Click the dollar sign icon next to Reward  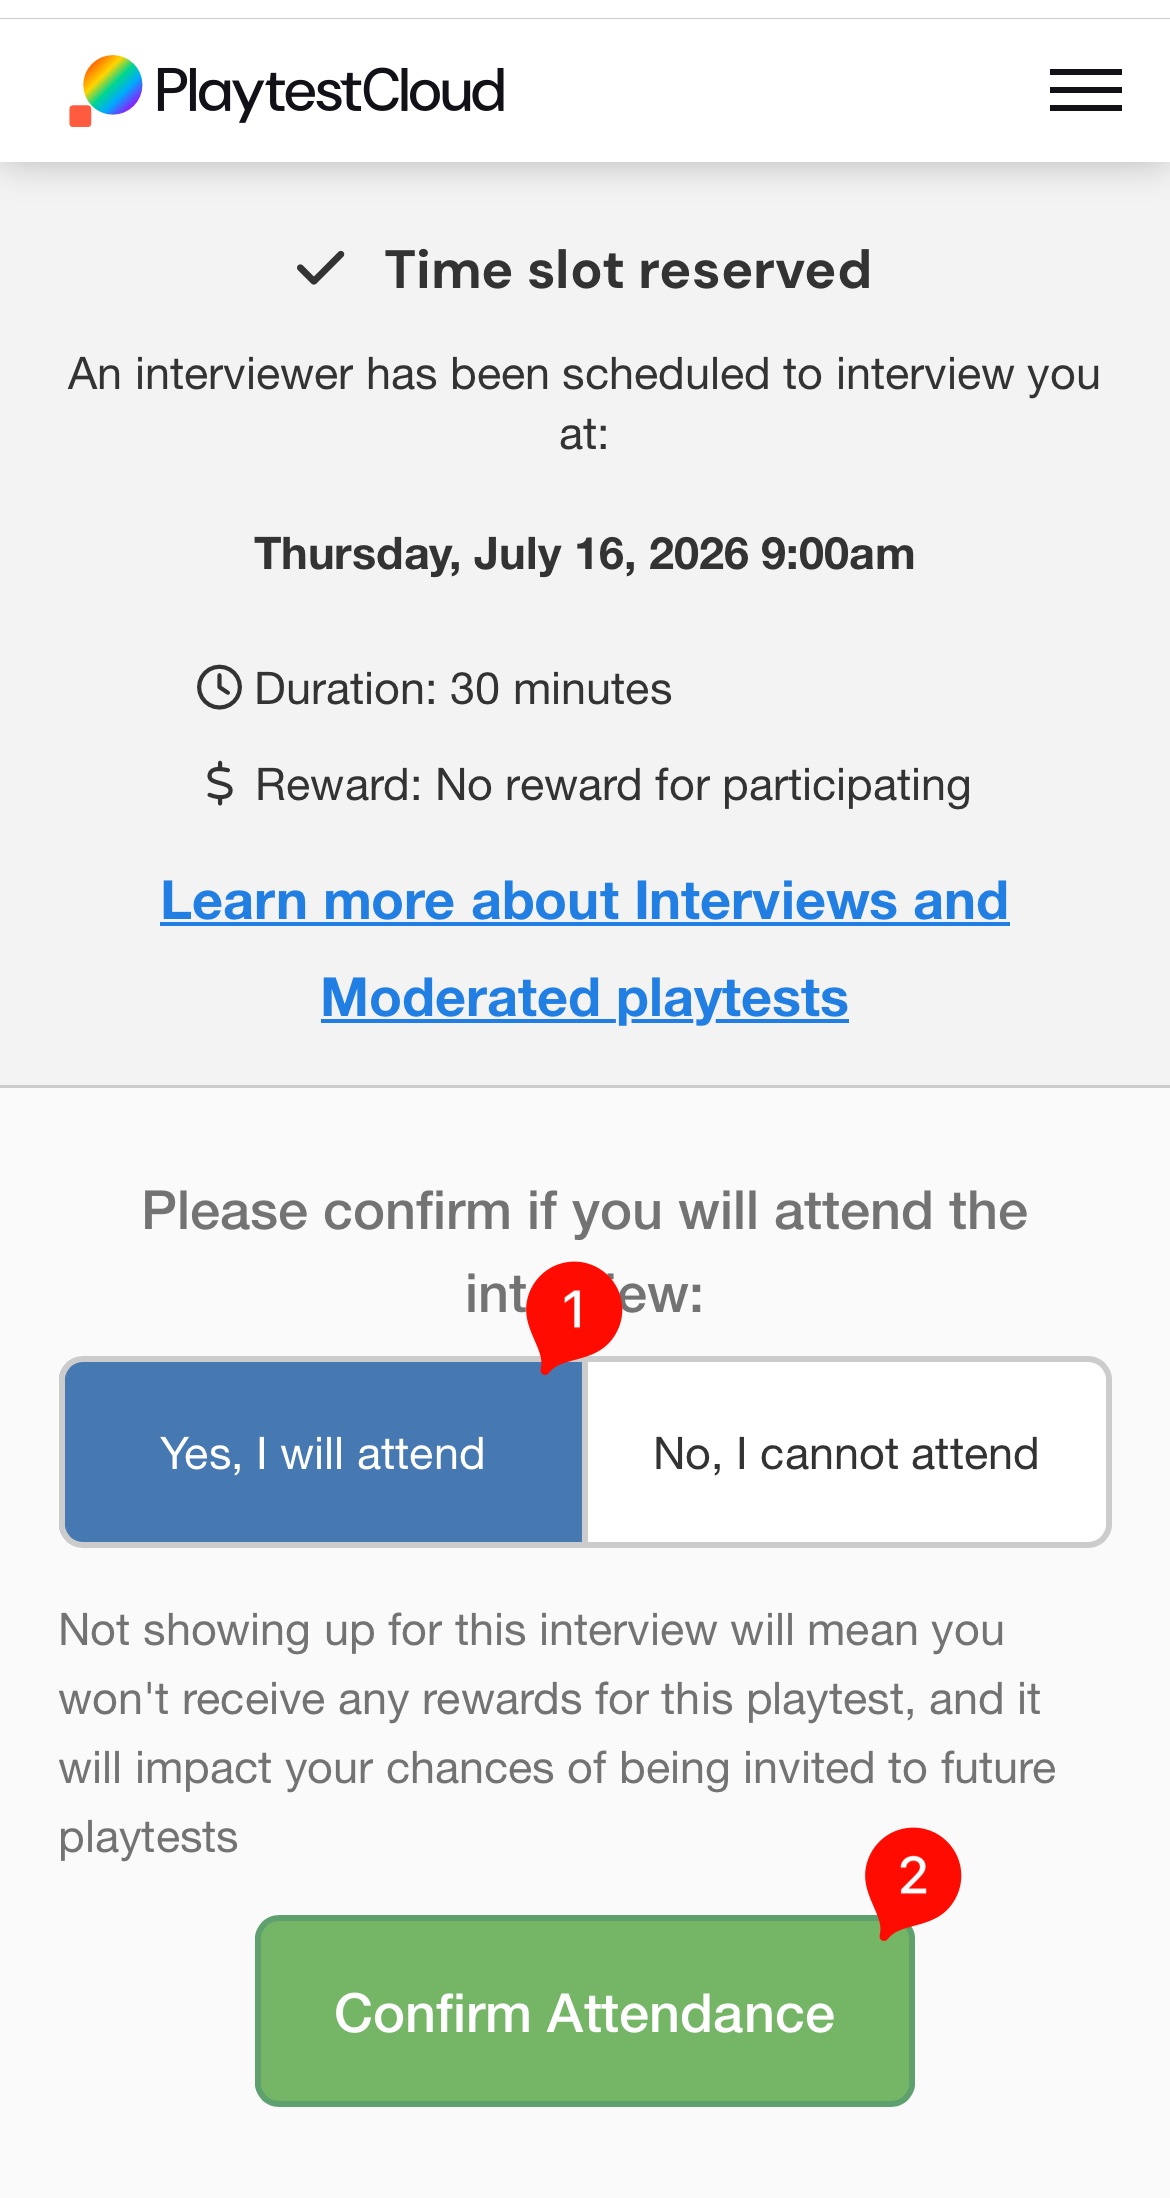click(x=219, y=784)
